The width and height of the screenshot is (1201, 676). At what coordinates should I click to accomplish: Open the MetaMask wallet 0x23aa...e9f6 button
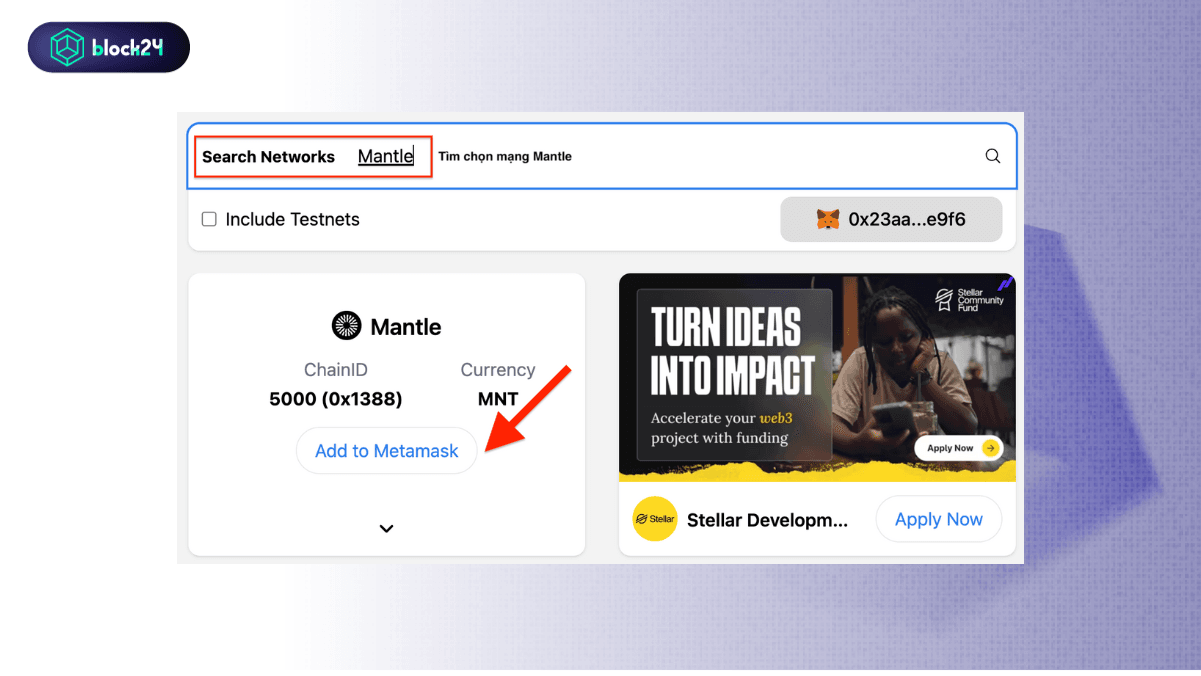click(x=891, y=219)
